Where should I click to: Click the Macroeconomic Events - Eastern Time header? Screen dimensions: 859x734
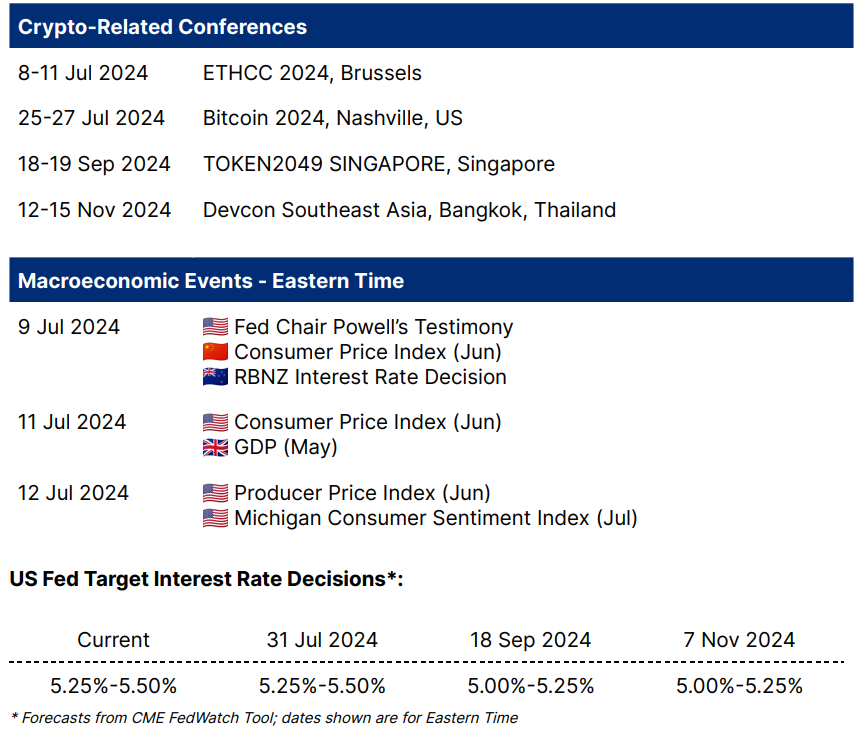(x=211, y=281)
